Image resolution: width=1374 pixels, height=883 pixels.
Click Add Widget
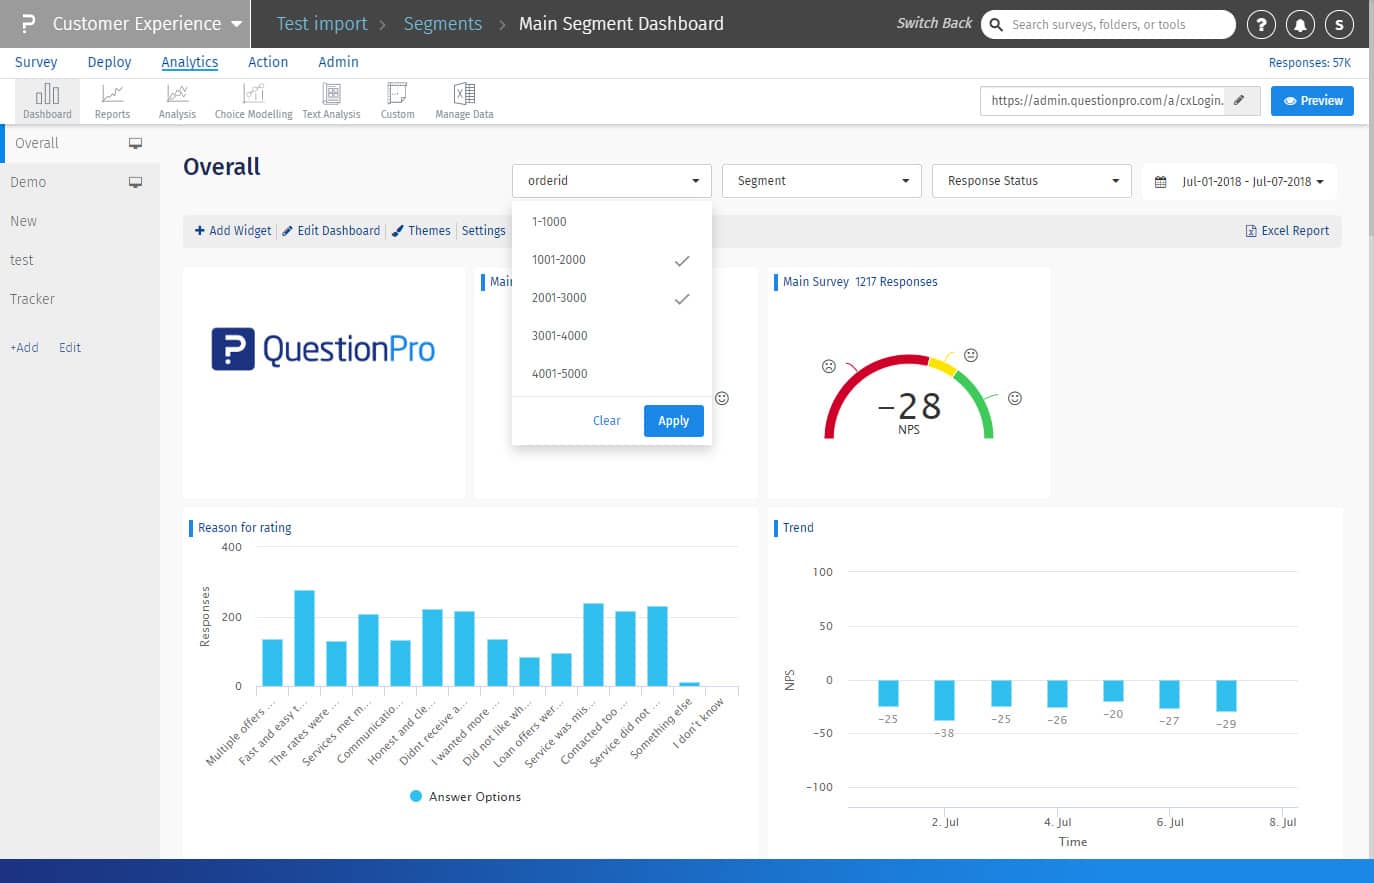tap(232, 231)
